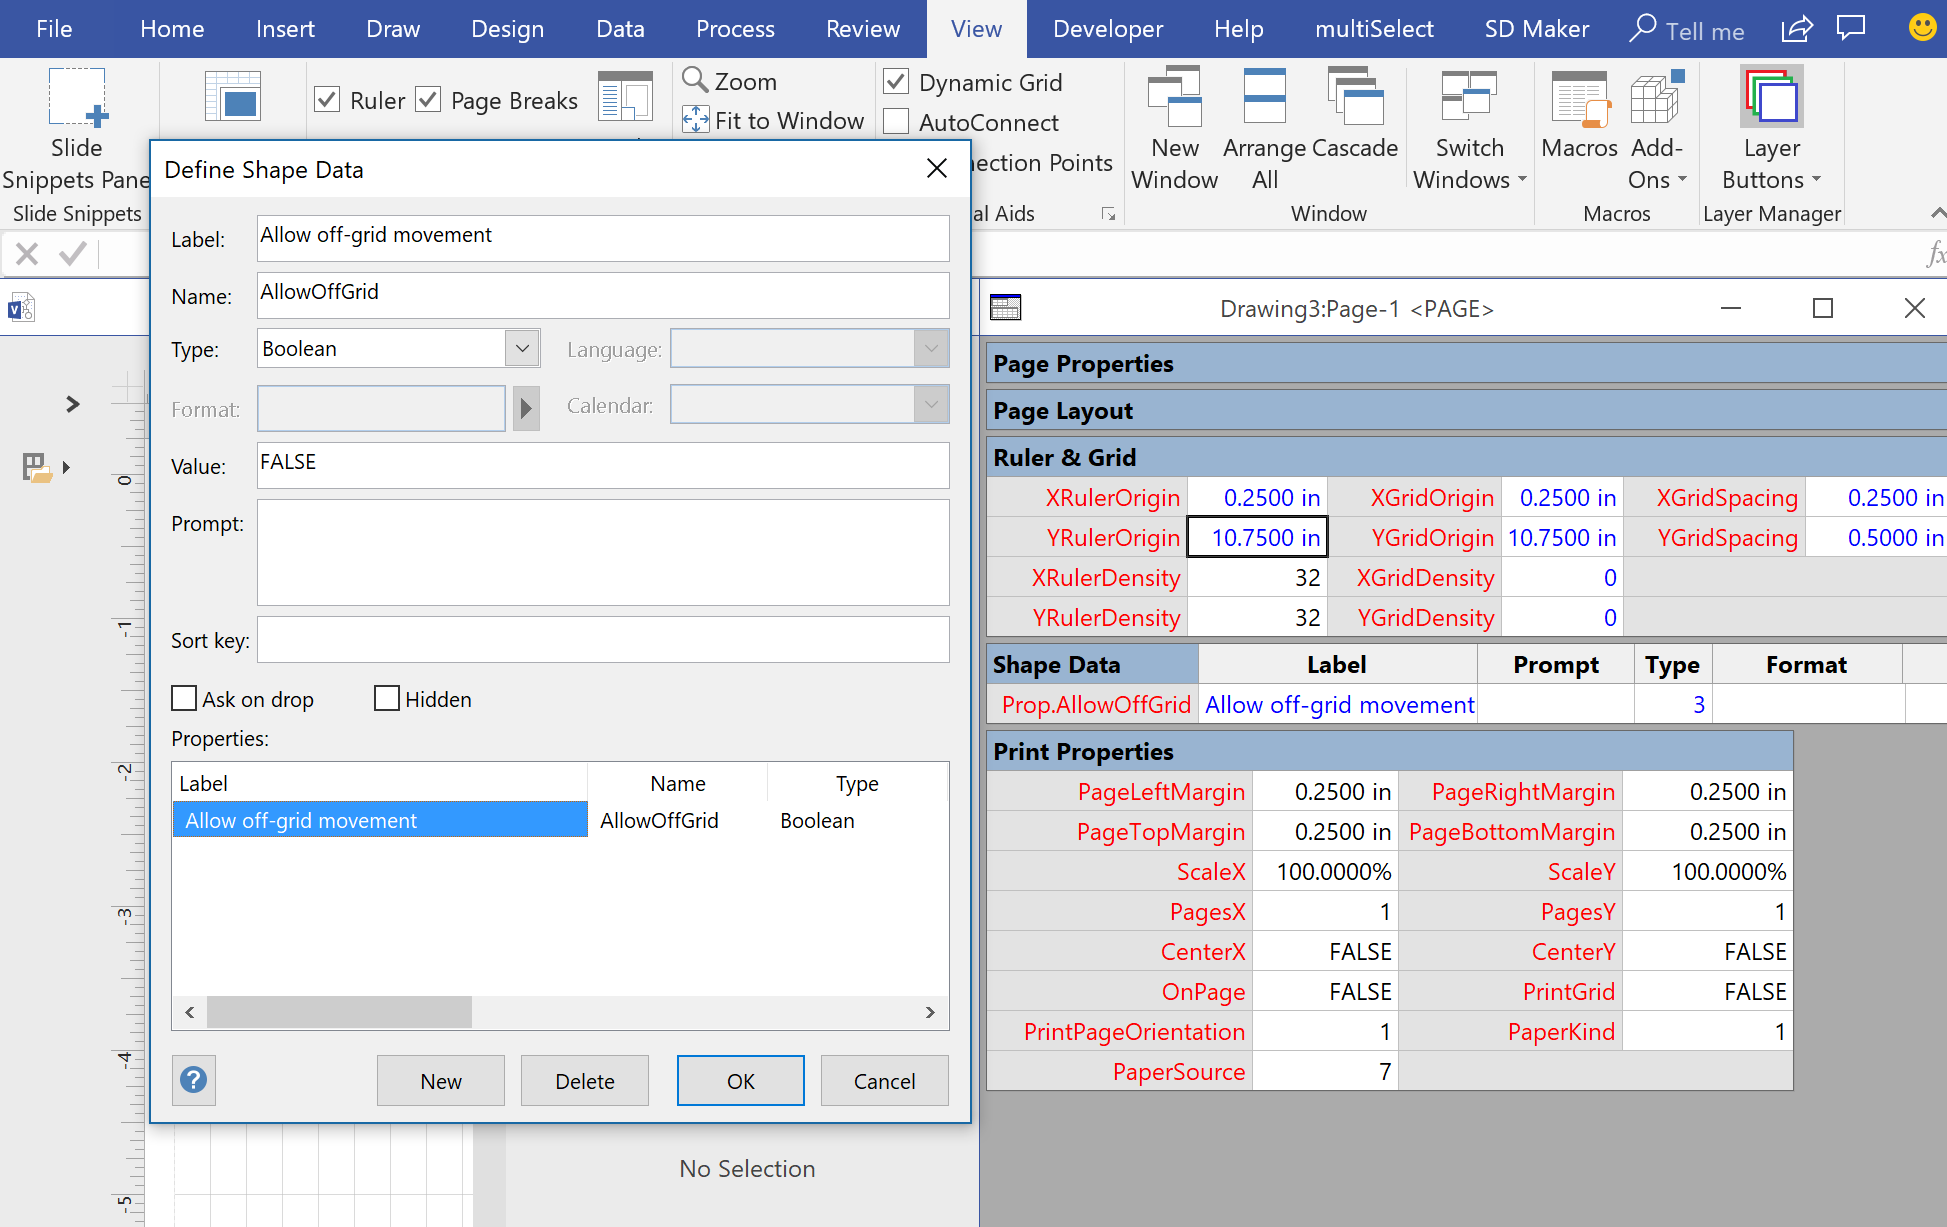This screenshot has width=1947, height=1227.
Task: Click inside the Value field showing FALSE
Action: point(603,465)
